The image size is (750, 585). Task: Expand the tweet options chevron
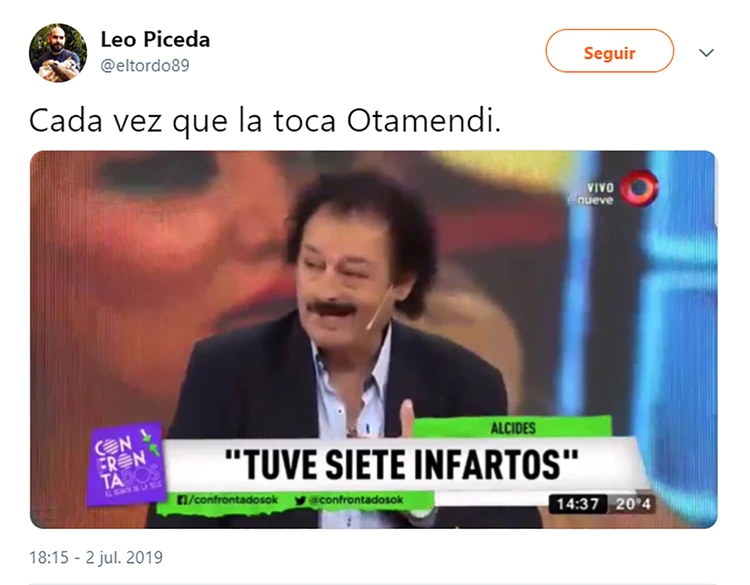coord(706,52)
